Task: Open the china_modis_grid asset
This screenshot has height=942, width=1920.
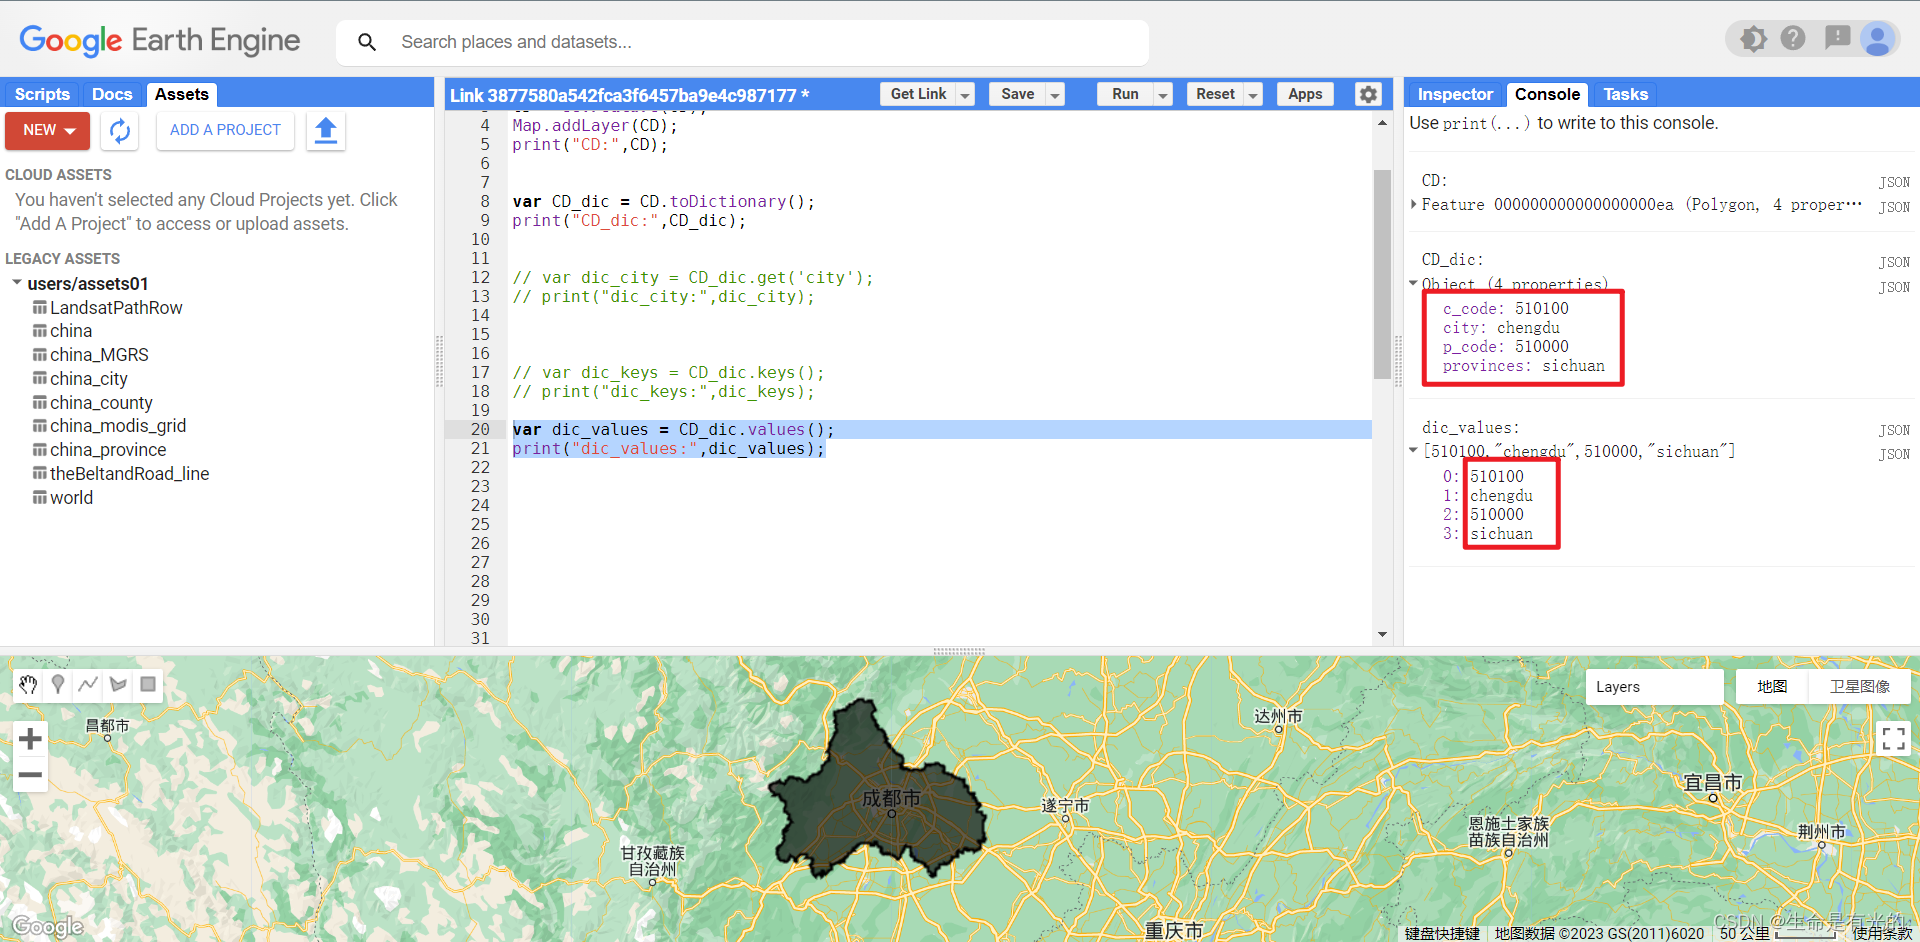Action: tap(118, 426)
